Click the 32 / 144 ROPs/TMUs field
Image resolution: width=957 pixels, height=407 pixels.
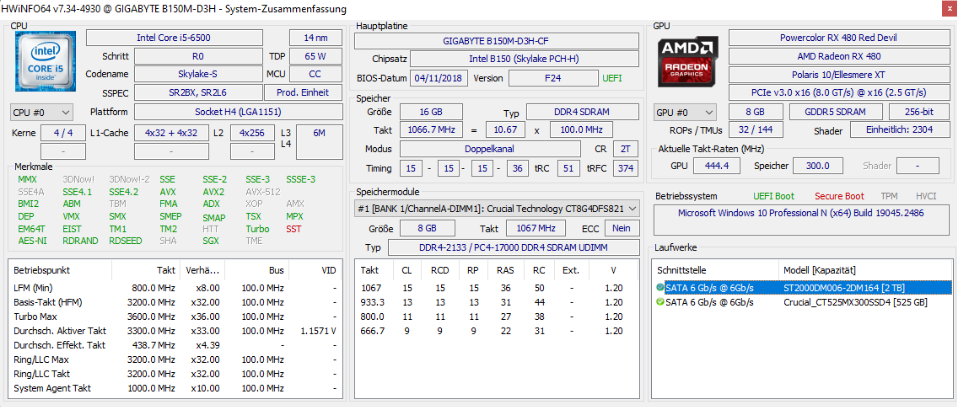coord(756,131)
